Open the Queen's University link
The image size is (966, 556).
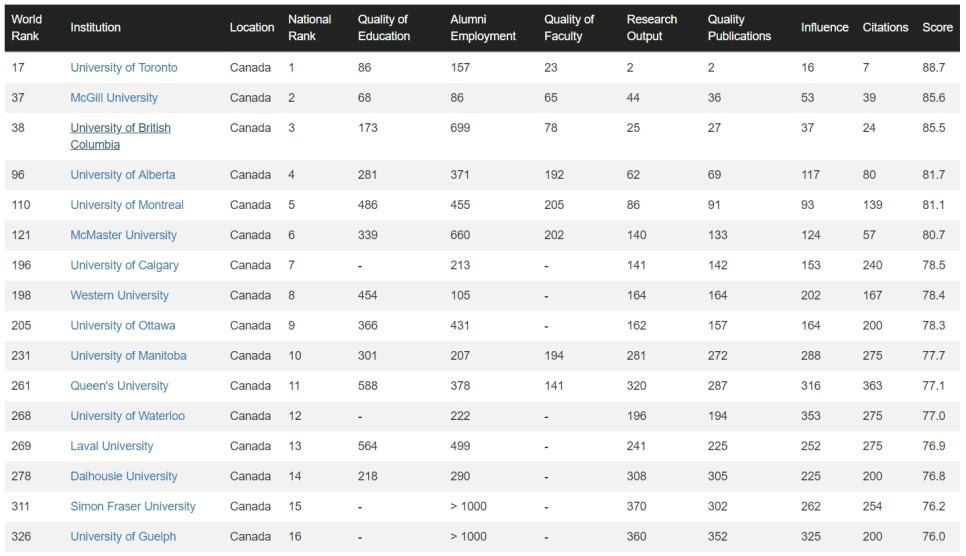click(120, 386)
